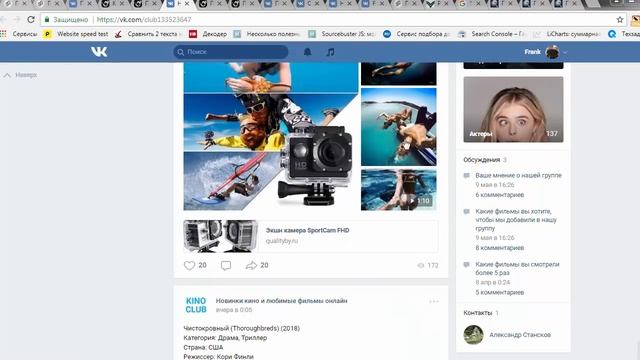Reload the page with refresh icon
Image resolution: width=640 pixels, height=360 pixels.
[x=31, y=19]
